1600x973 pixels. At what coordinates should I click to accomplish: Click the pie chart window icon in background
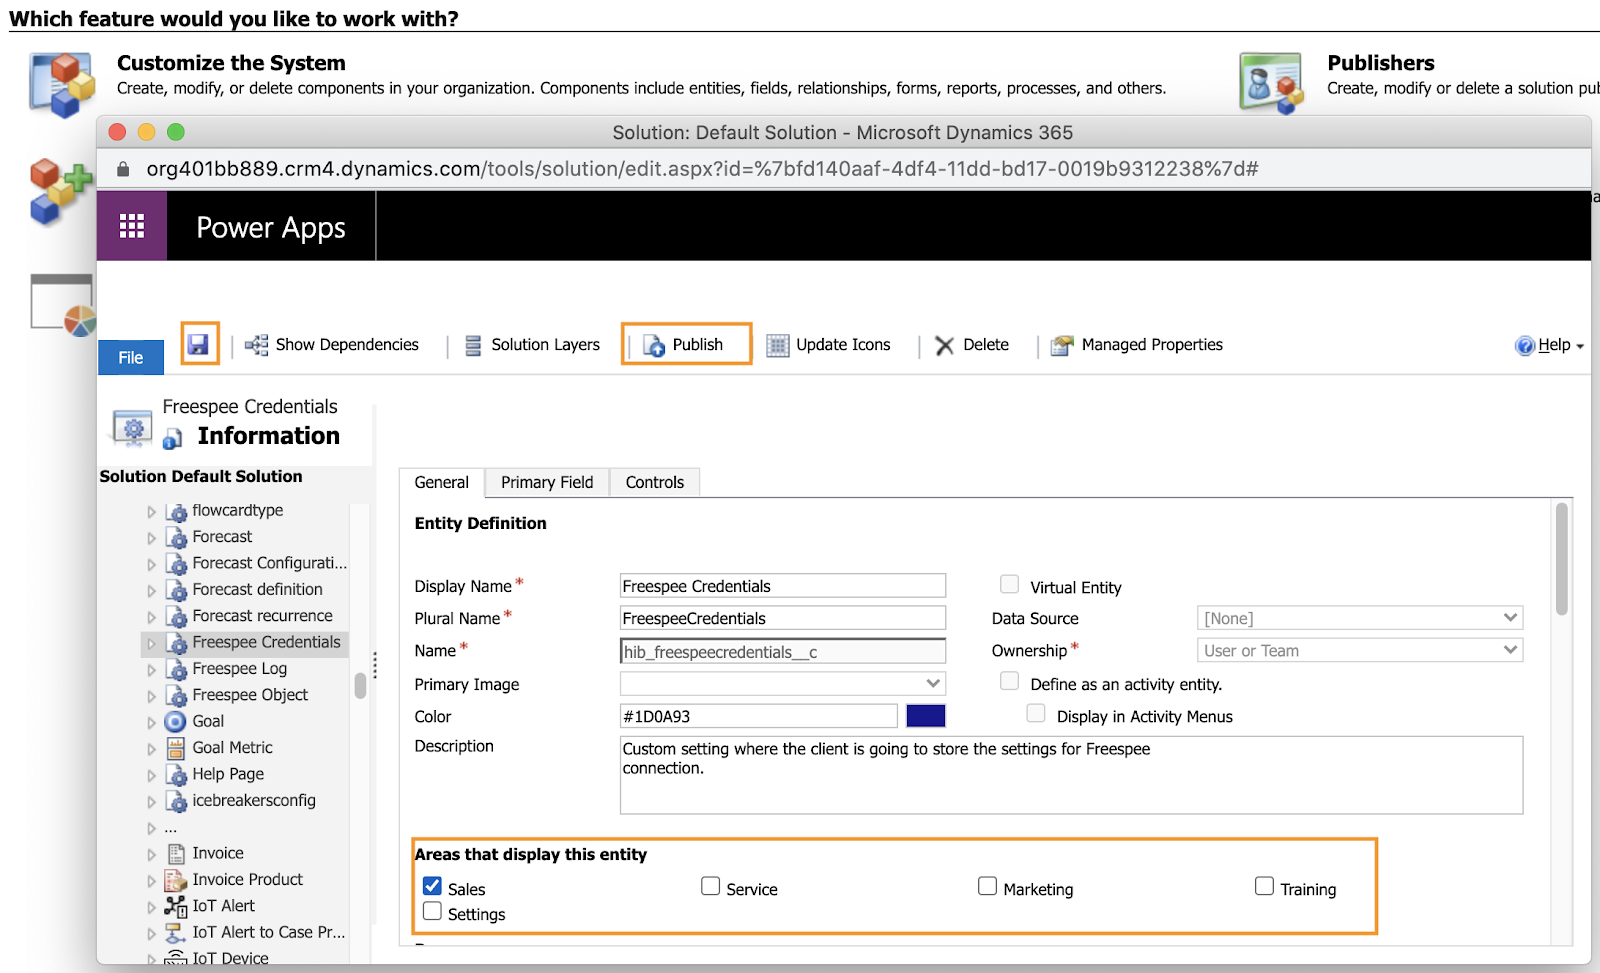click(62, 304)
